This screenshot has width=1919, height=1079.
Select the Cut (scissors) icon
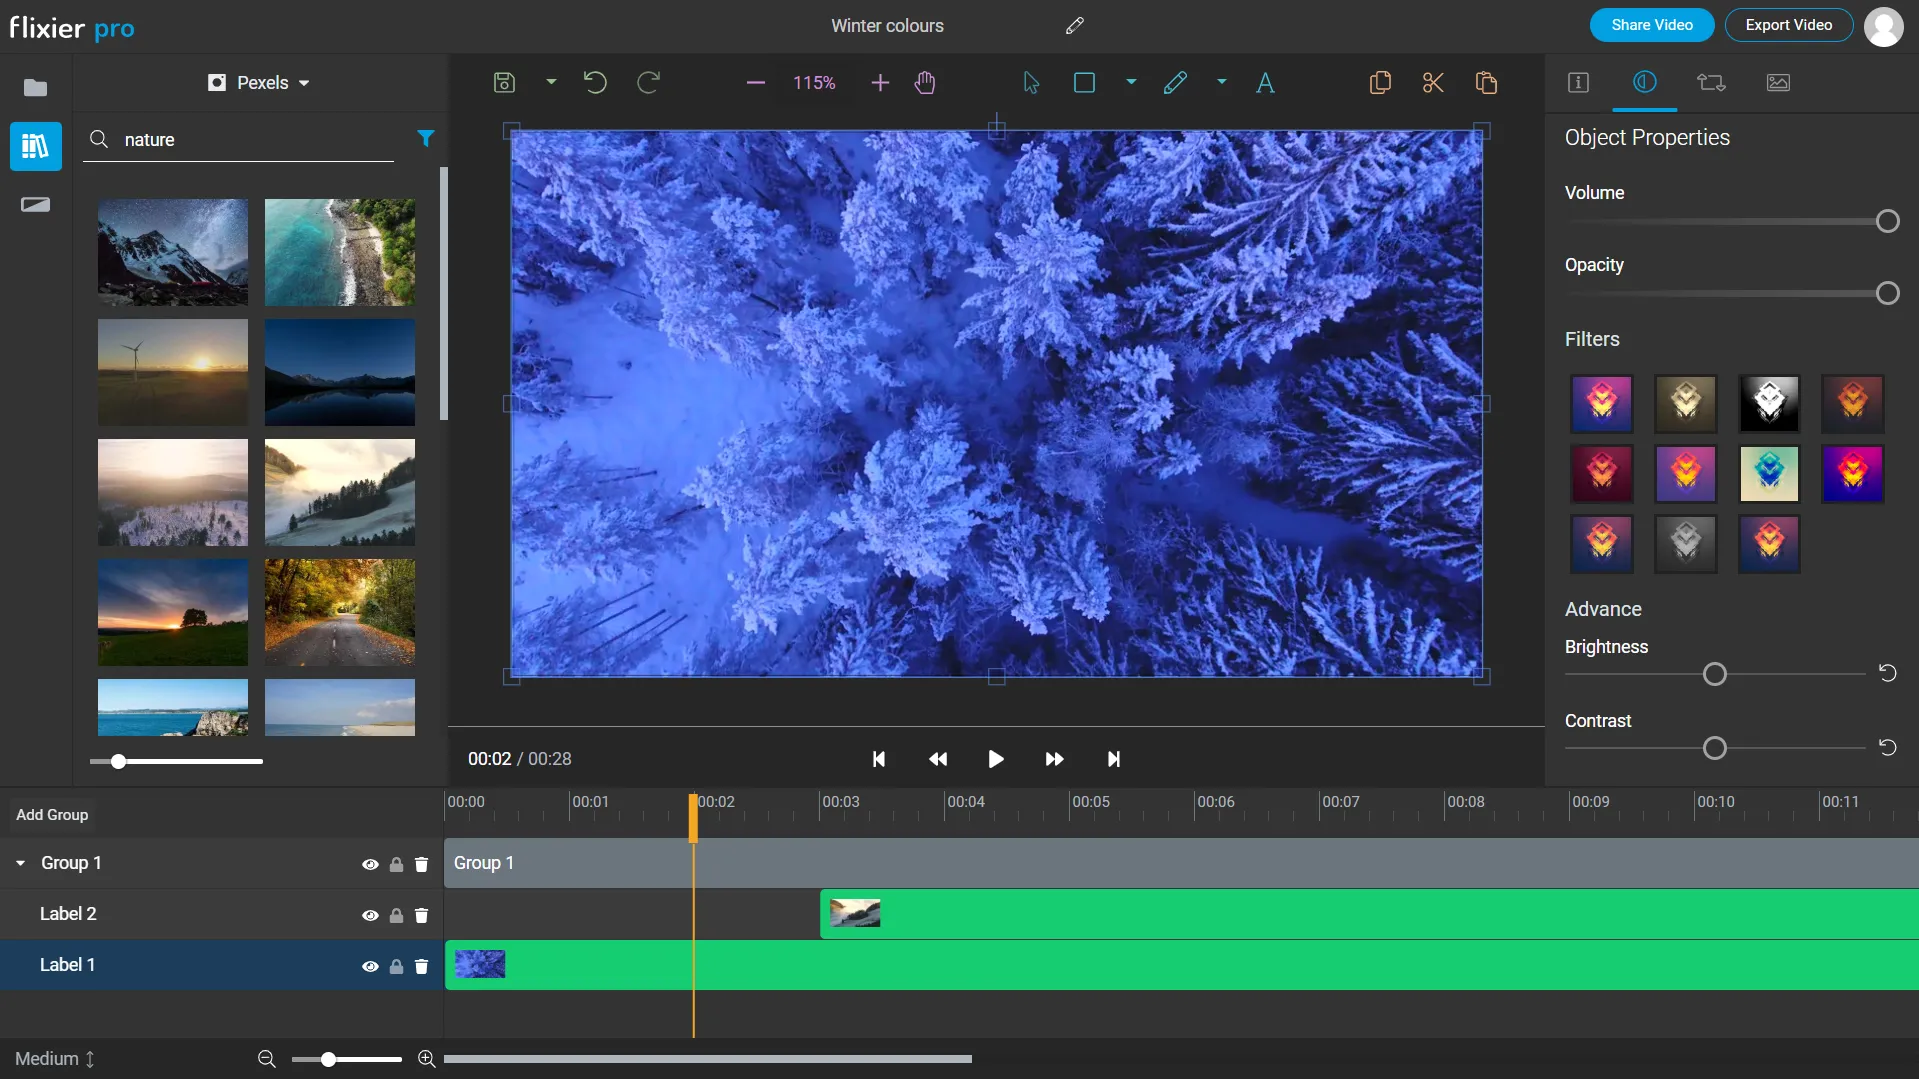tap(1432, 83)
